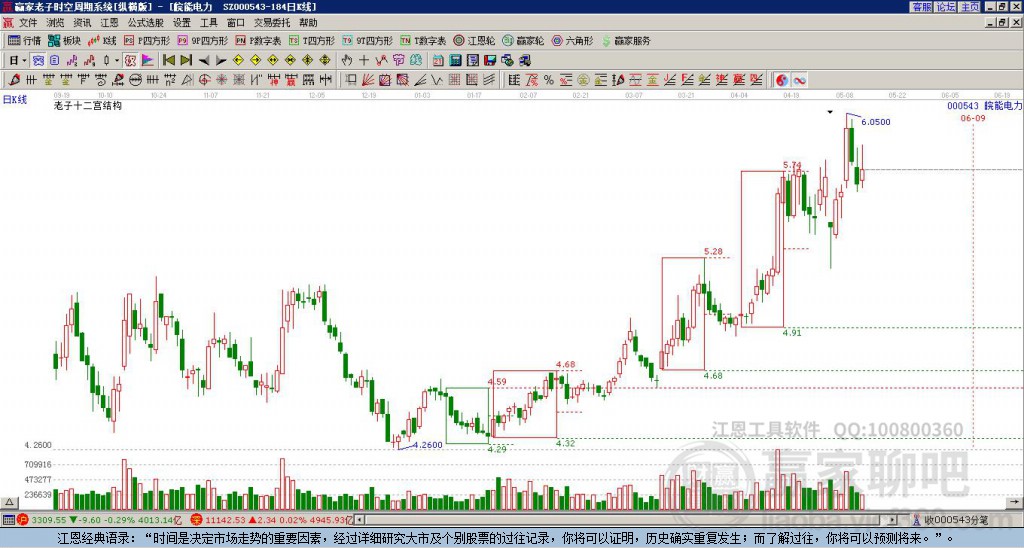Open the 公式选股 menu
This screenshot has height=548, width=1024.
tap(146, 23)
